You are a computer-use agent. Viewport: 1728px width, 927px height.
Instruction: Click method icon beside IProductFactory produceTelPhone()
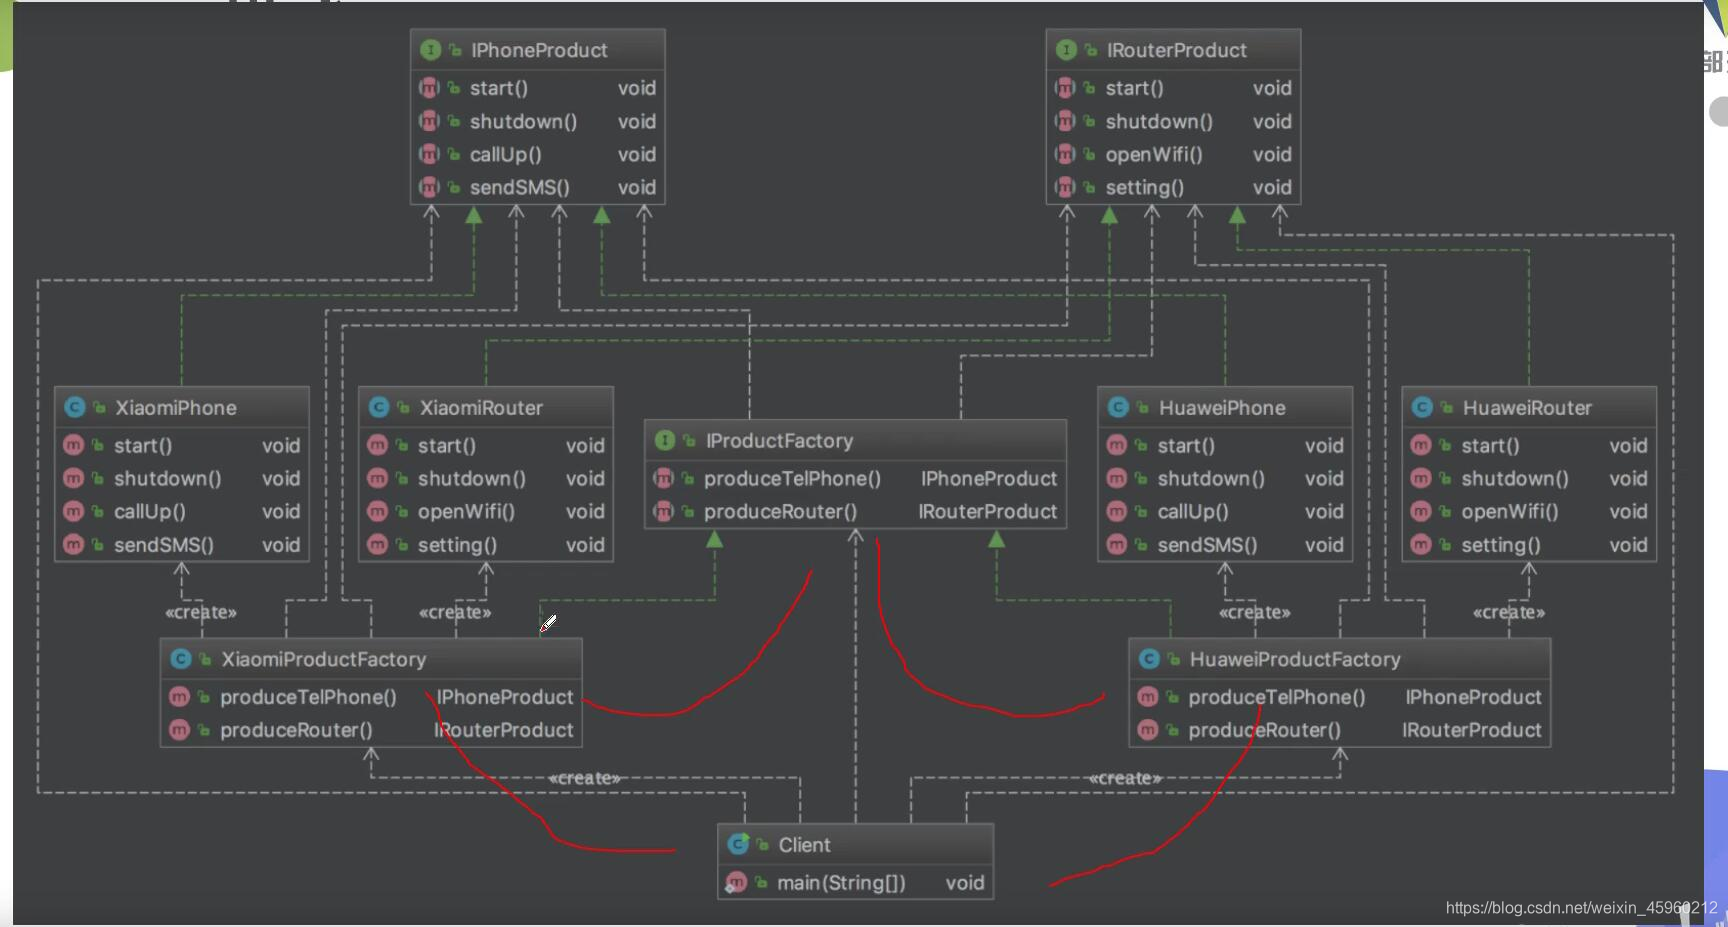(663, 478)
